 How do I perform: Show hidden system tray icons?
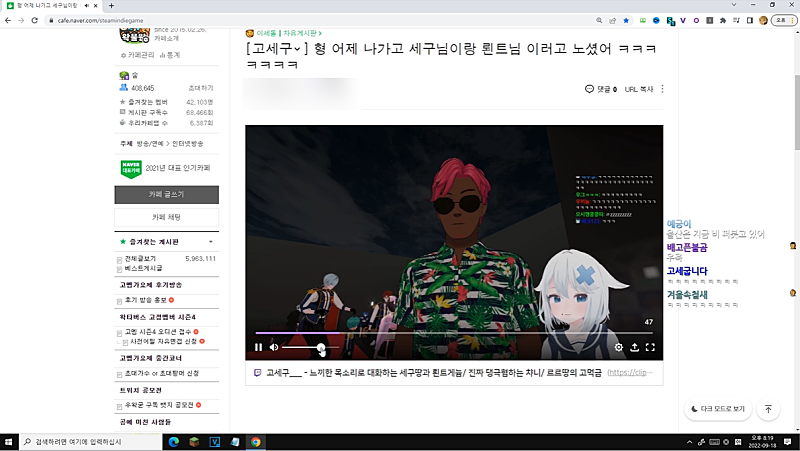[689, 442]
